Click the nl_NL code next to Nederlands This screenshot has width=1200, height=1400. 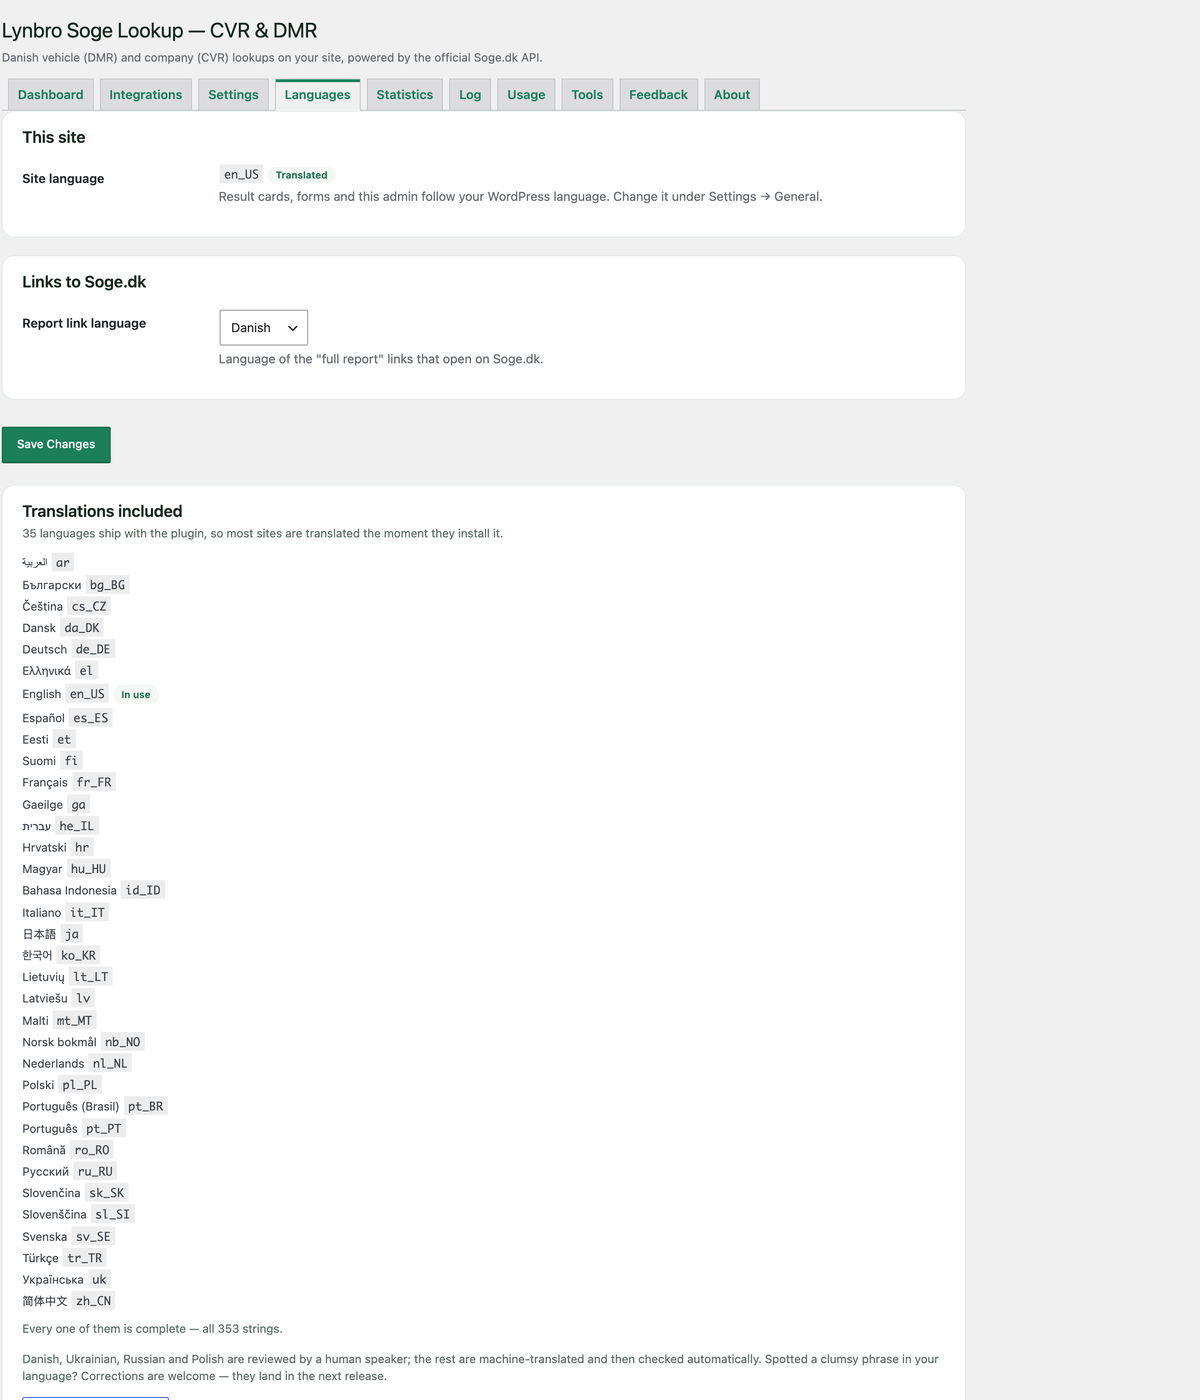[110, 1064]
